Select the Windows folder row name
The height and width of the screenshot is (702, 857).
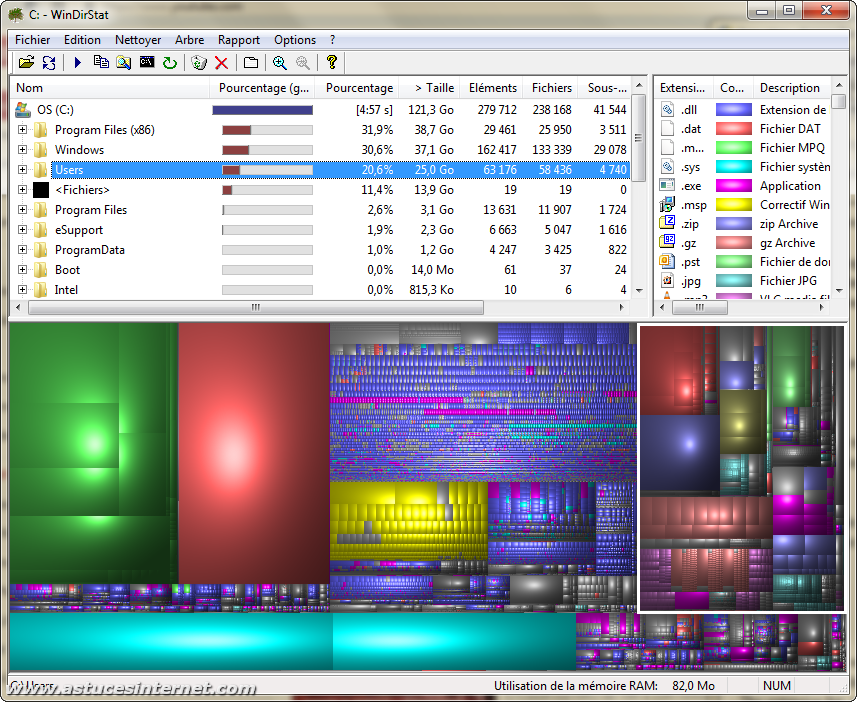pyautogui.click(x=79, y=150)
